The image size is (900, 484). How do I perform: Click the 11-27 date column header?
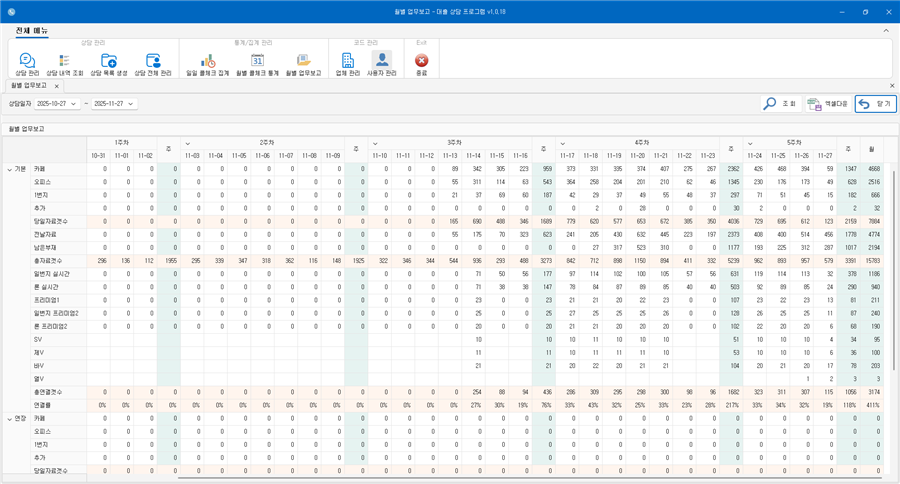[825, 156]
